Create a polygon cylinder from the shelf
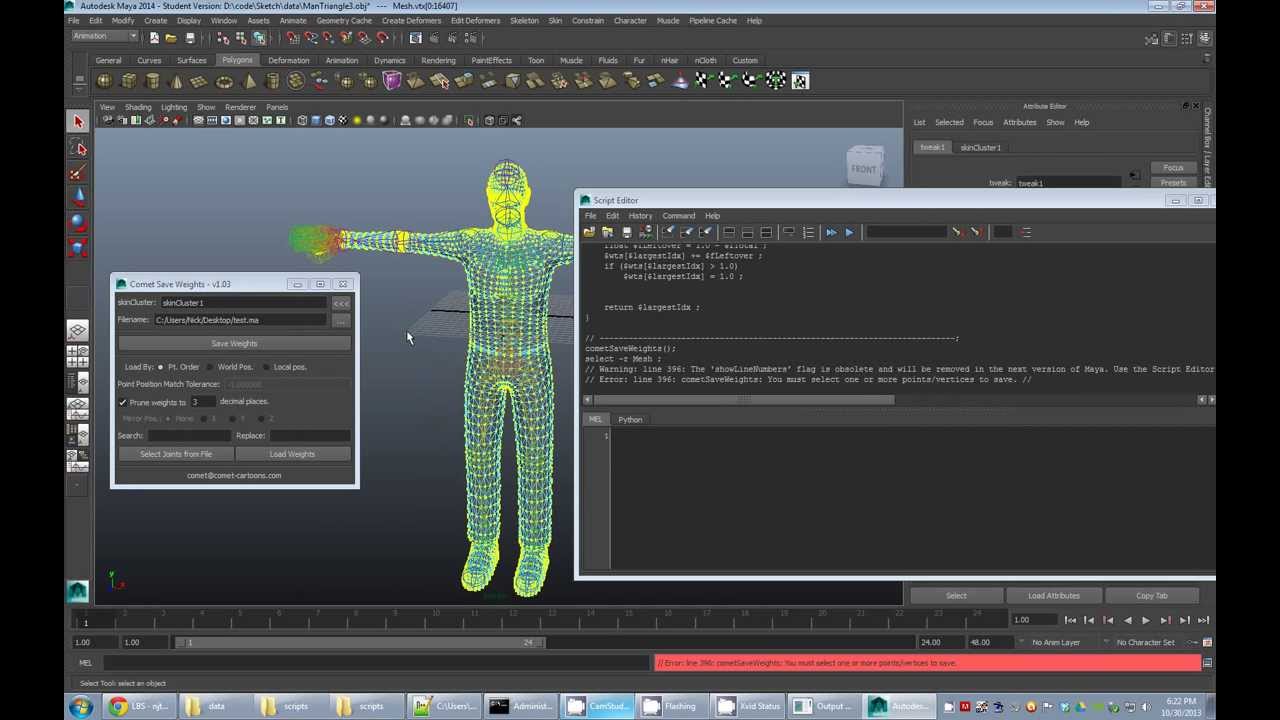Image resolution: width=1280 pixels, height=720 pixels. [152, 81]
